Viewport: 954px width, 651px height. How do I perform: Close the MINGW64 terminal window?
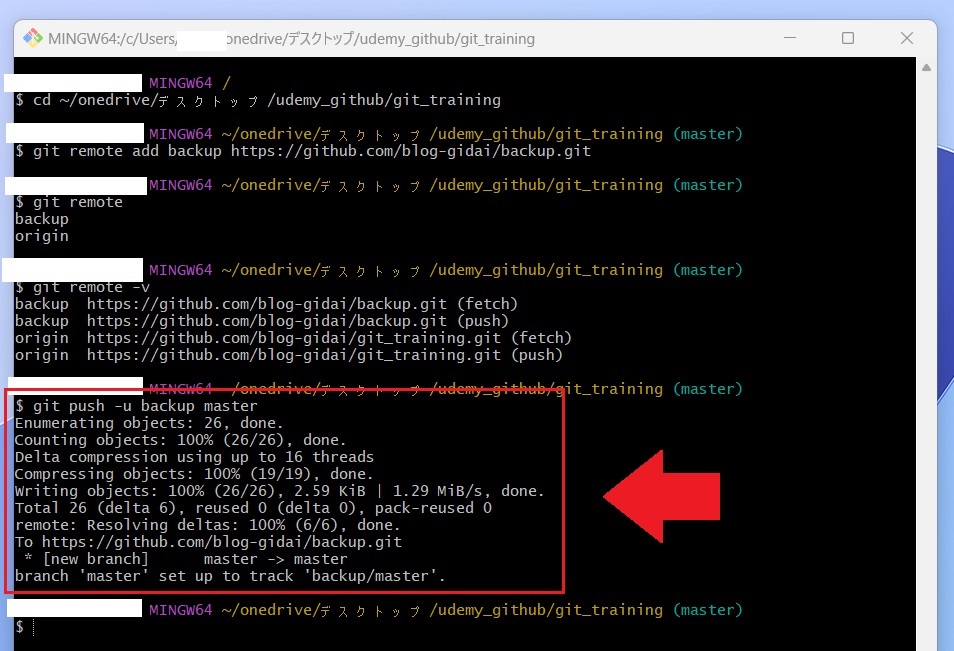(906, 39)
